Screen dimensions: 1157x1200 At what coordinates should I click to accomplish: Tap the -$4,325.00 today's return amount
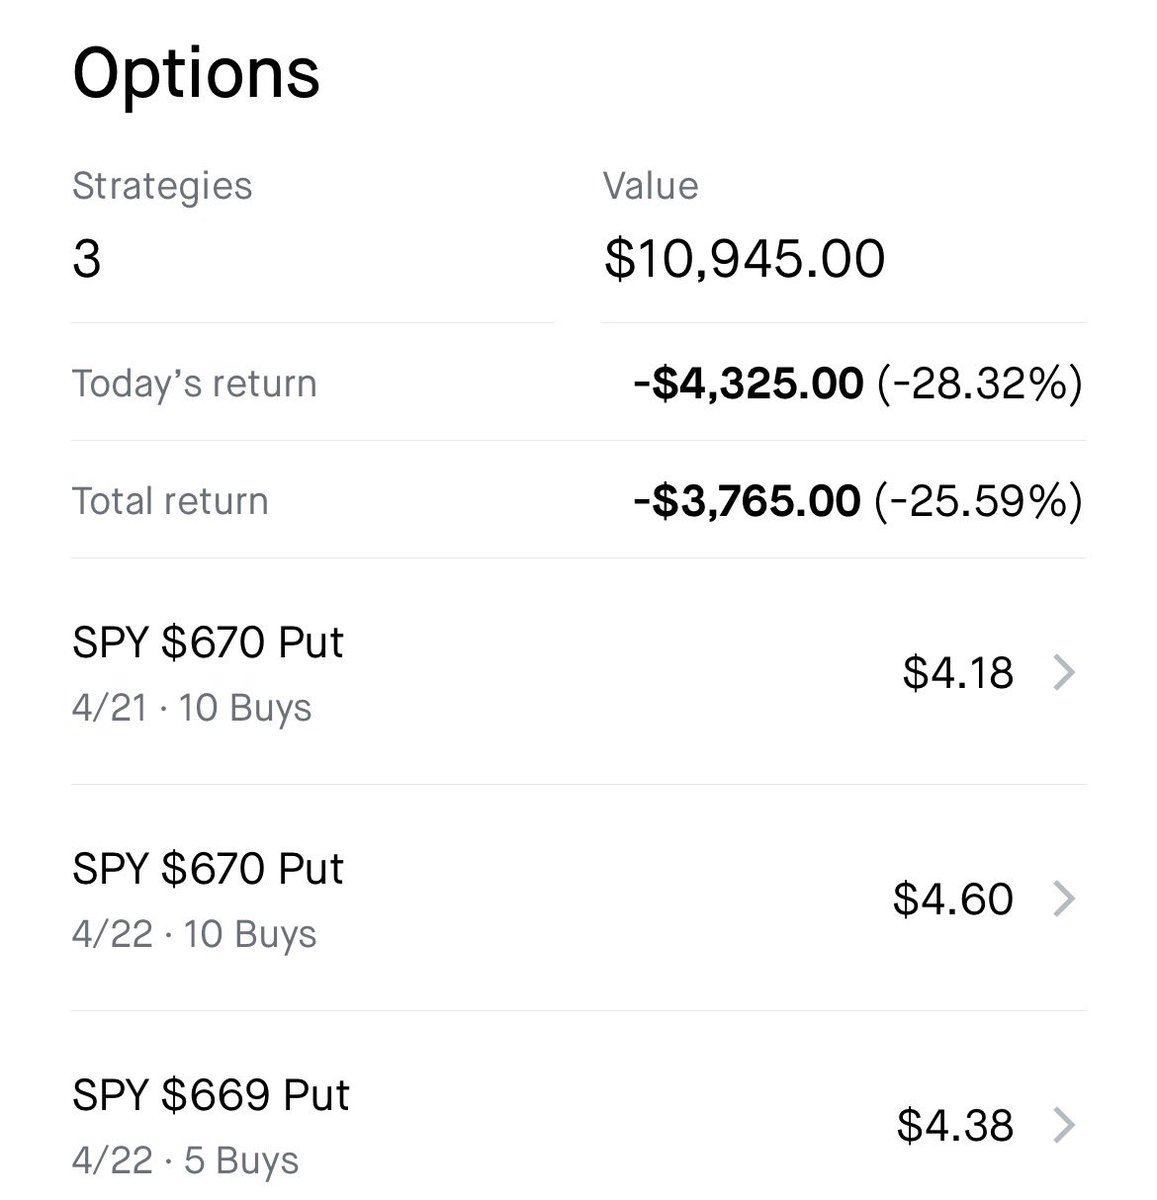(749, 384)
